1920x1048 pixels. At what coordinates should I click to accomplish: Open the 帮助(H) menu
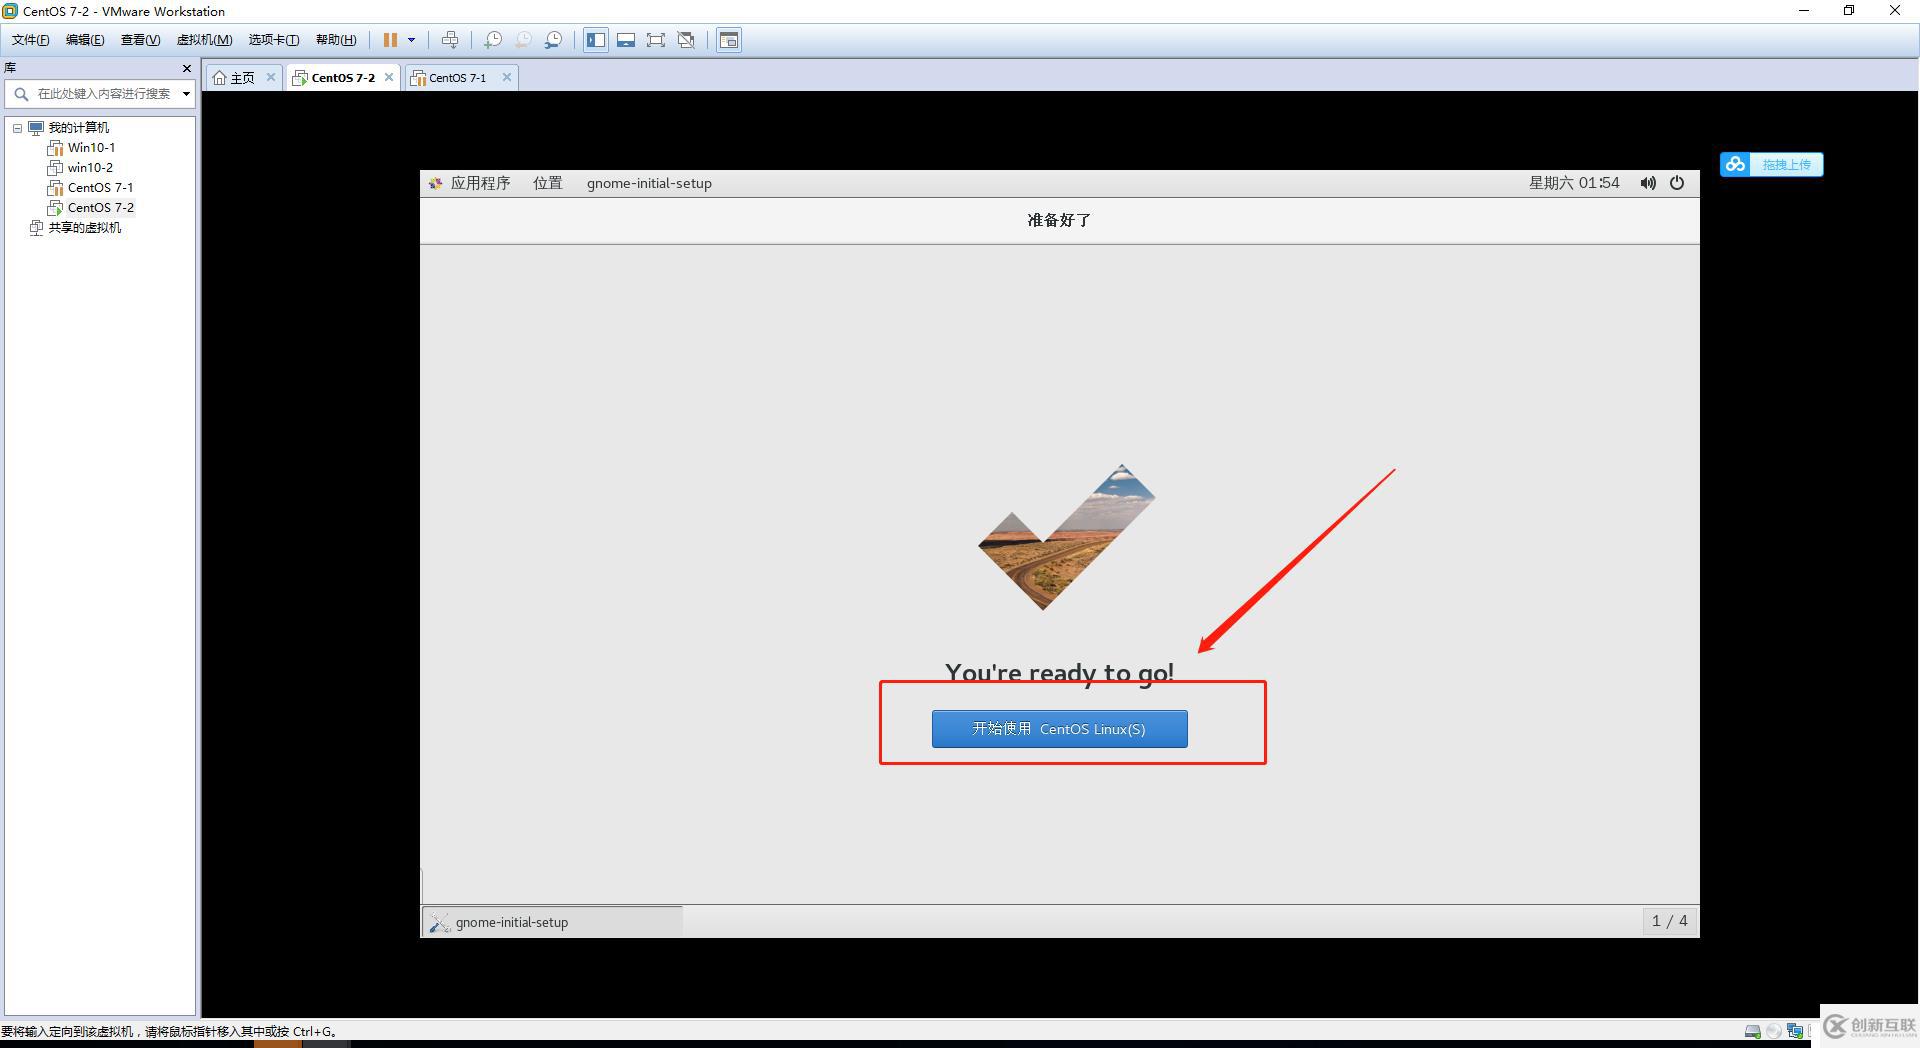click(x=336, y=40)
